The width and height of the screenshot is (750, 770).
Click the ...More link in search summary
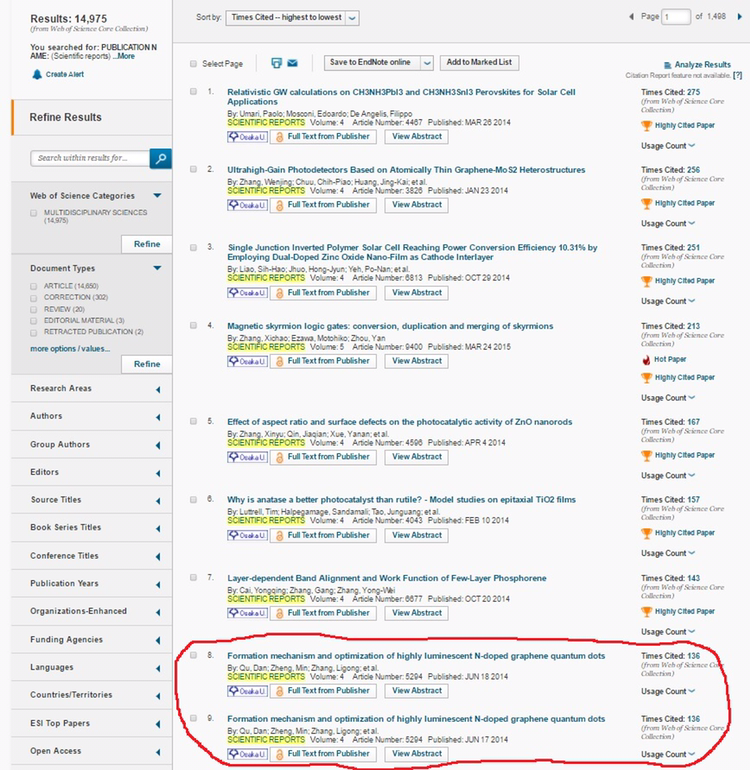(x=124, y=56)
